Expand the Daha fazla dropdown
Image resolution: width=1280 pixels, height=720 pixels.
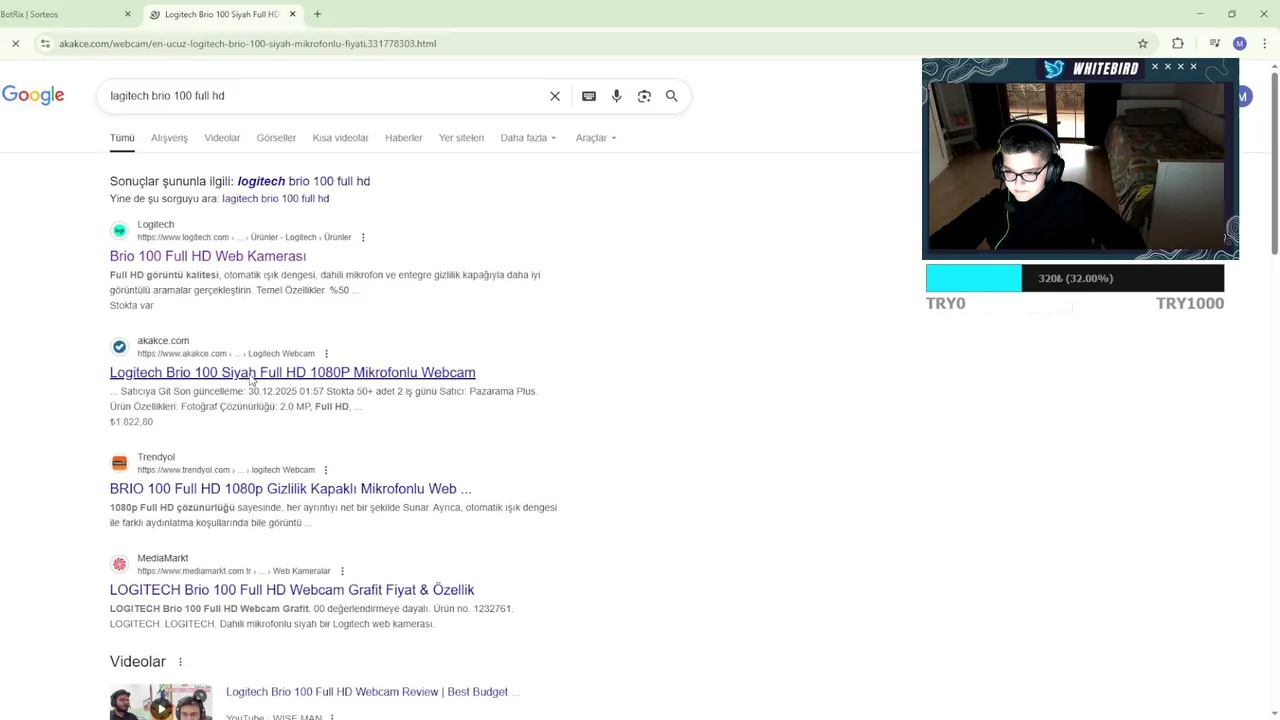coord(528,138)
